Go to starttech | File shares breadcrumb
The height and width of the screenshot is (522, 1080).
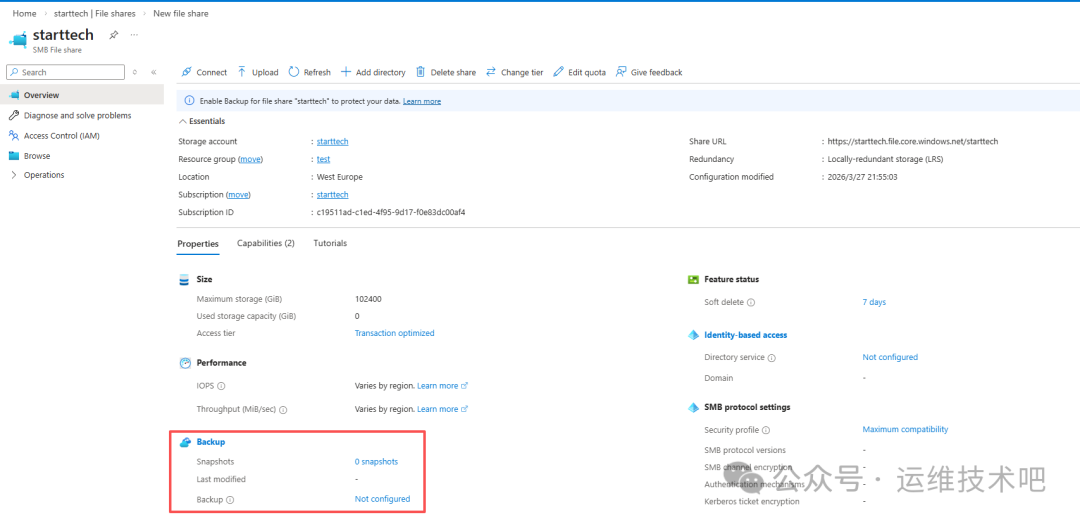coord(96,13)
